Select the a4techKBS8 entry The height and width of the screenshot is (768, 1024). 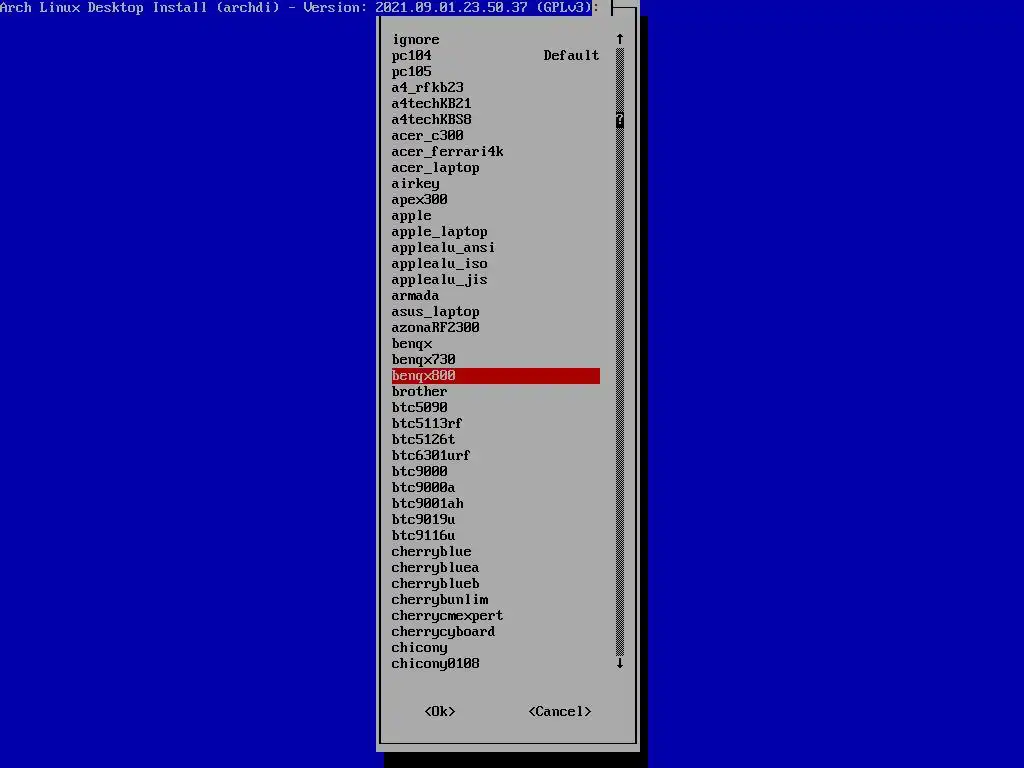(496, 120)
